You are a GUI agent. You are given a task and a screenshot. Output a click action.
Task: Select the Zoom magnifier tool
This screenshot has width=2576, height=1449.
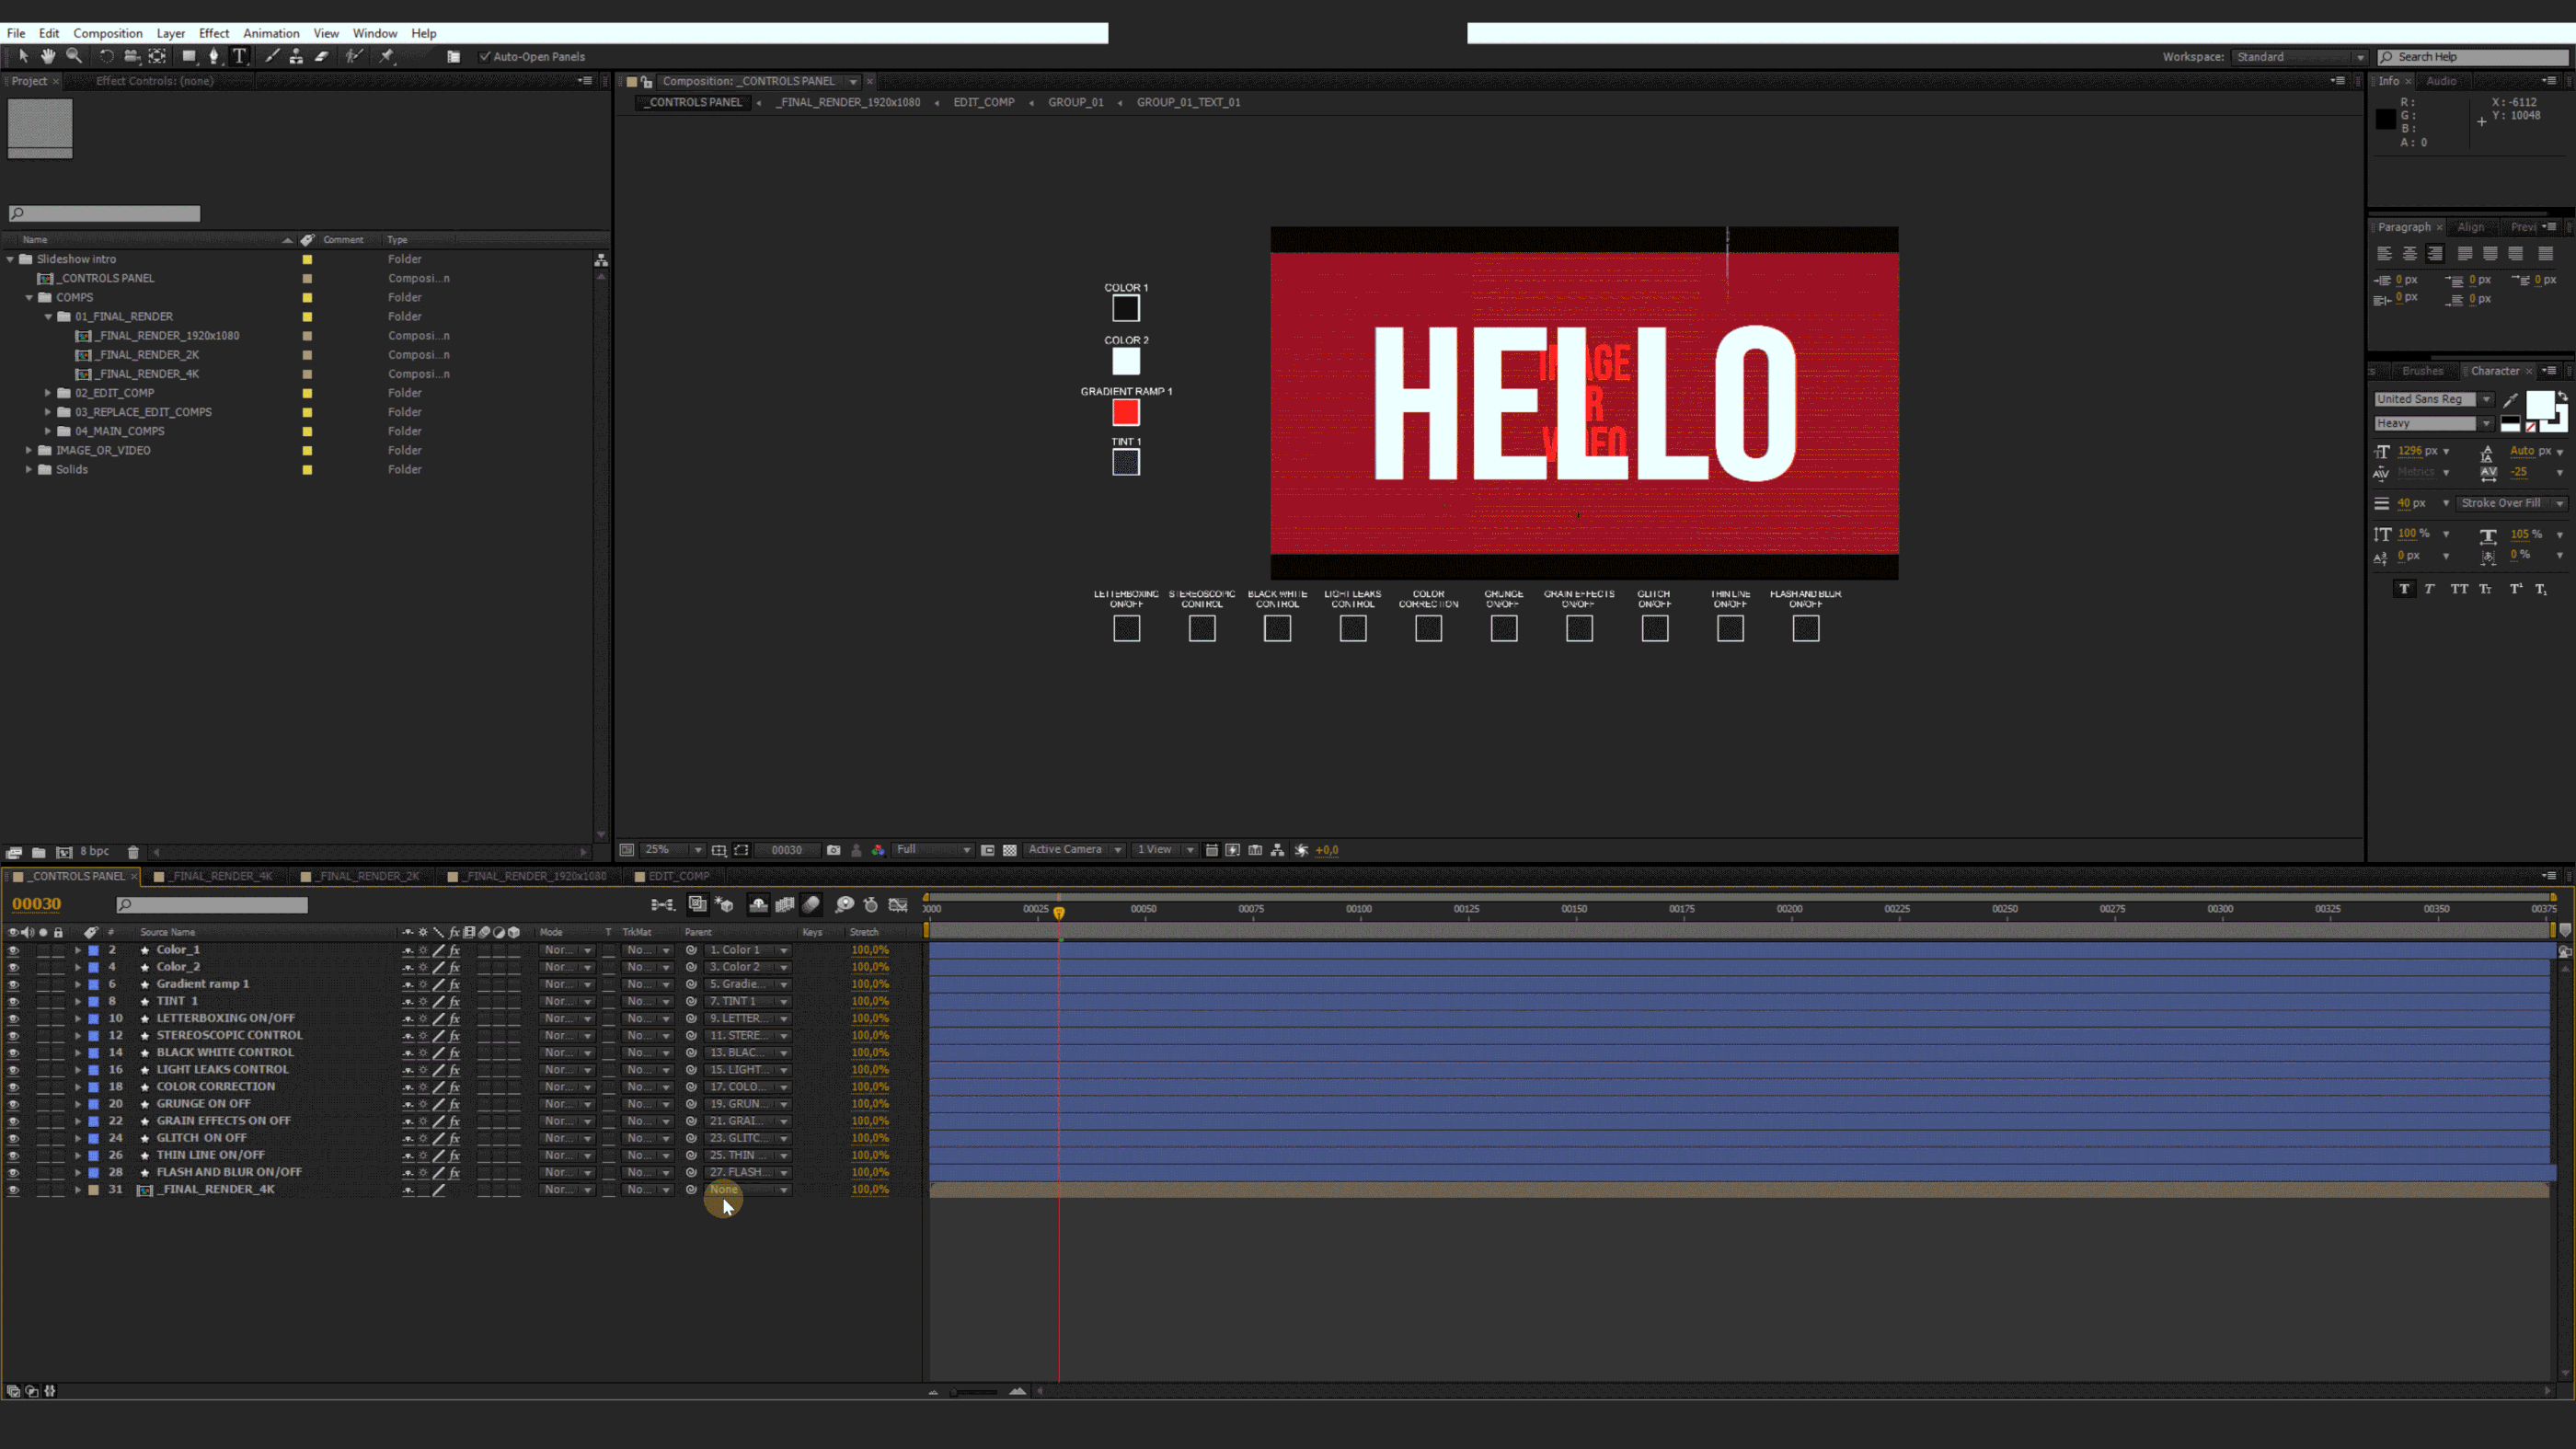click(x=74, y=56)
